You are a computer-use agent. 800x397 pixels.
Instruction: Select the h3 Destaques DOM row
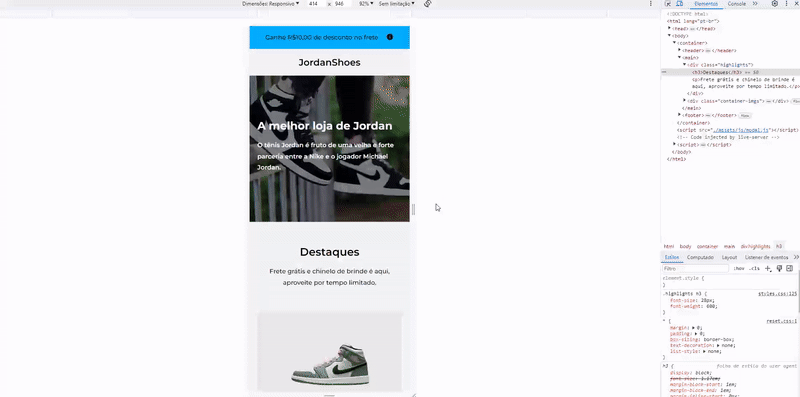click(730, 72)
